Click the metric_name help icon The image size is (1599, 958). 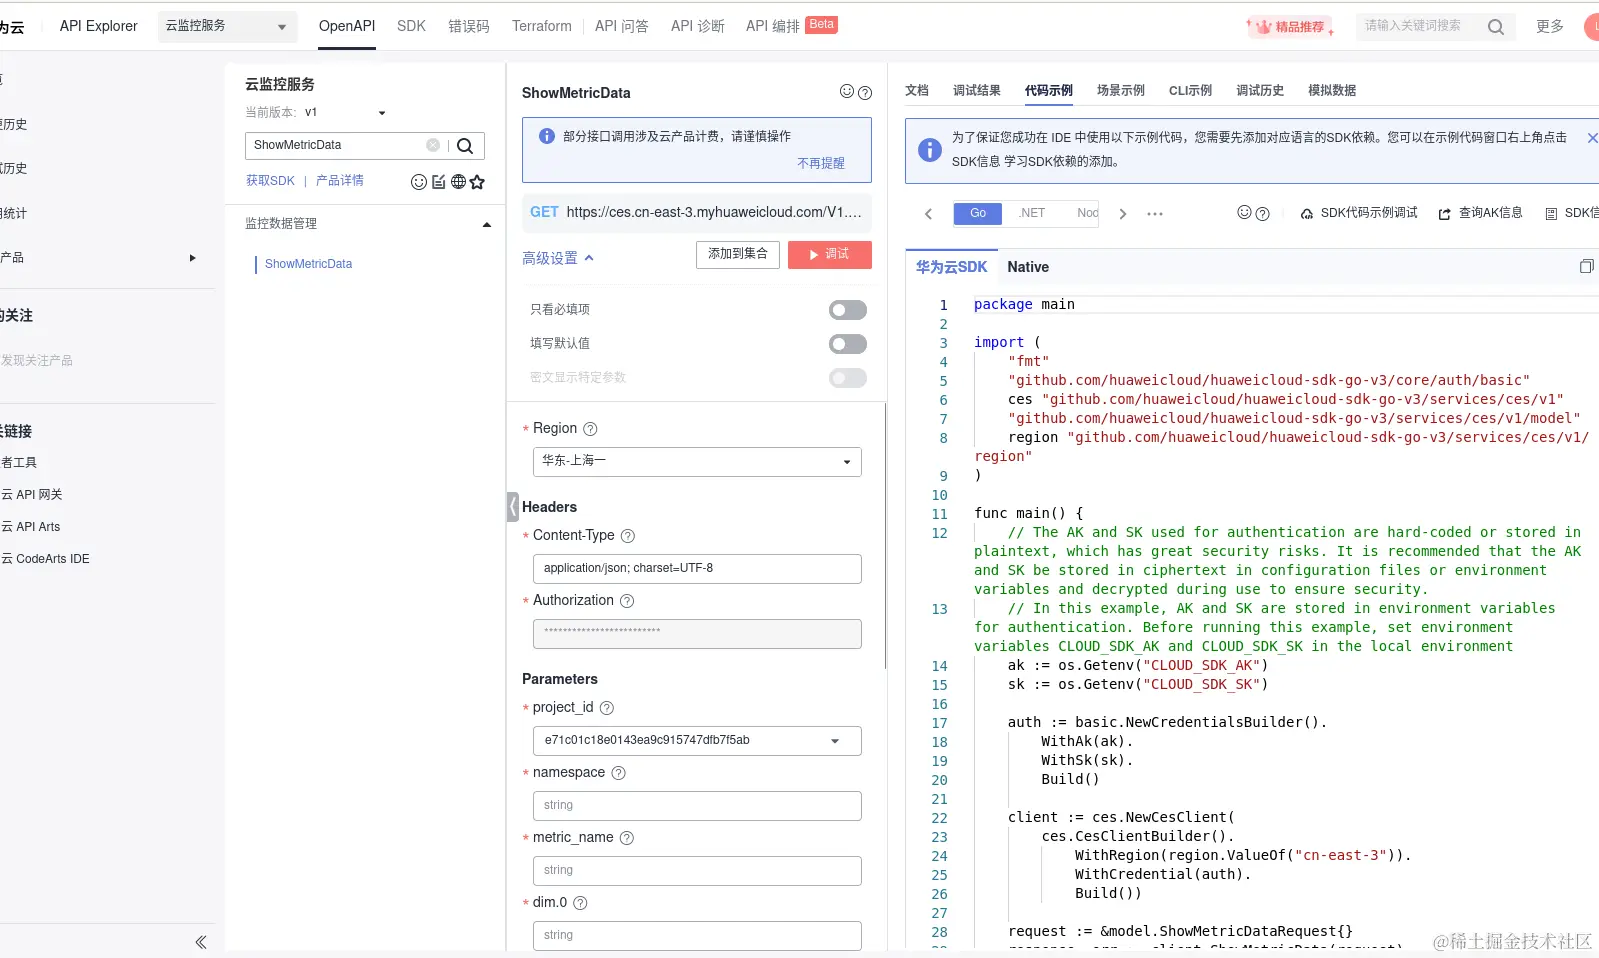(627, 838)
